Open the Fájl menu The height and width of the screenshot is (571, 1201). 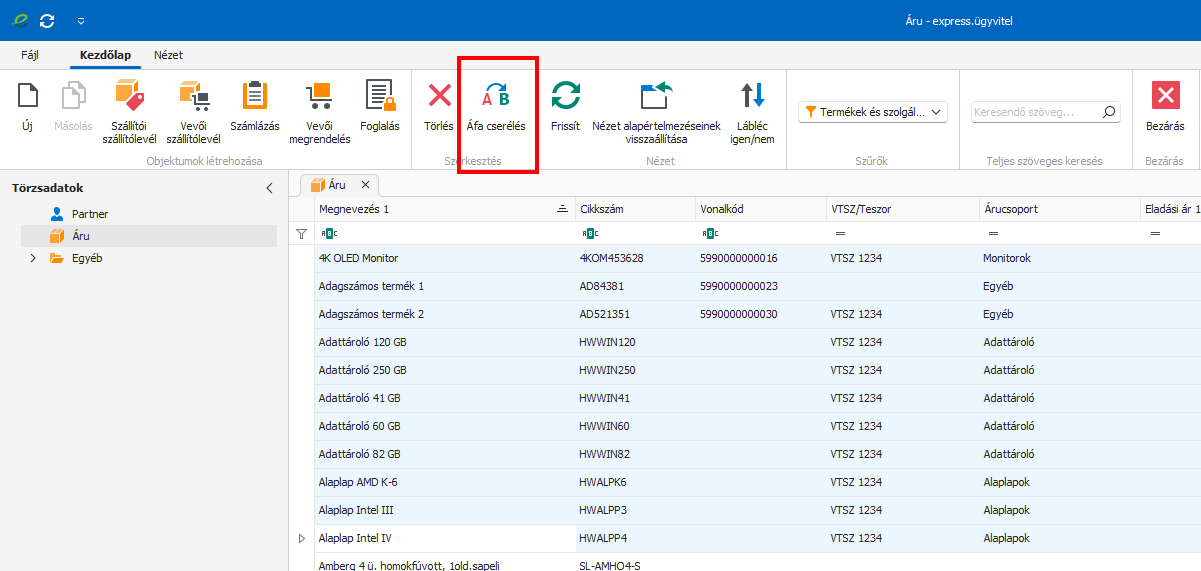tap(30, 55)
